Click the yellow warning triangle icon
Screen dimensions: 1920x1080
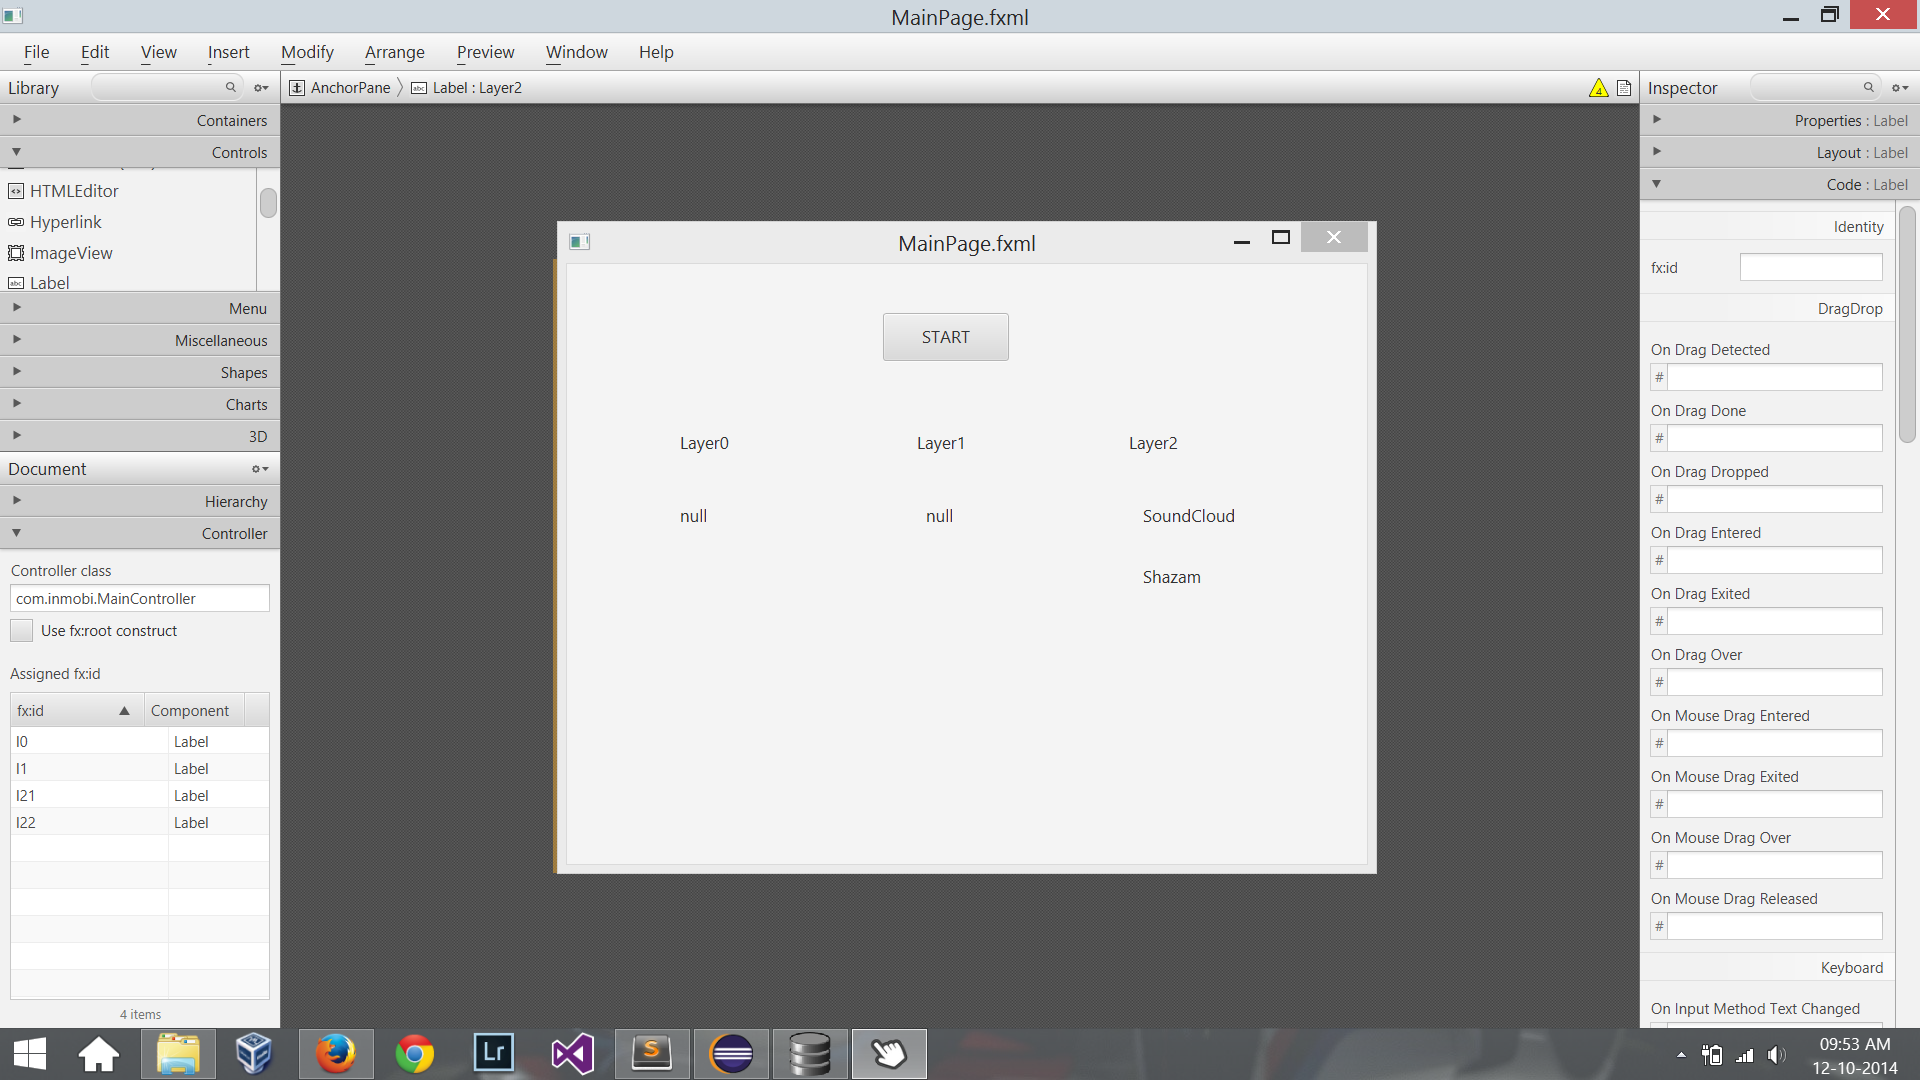click(1598, 88)
